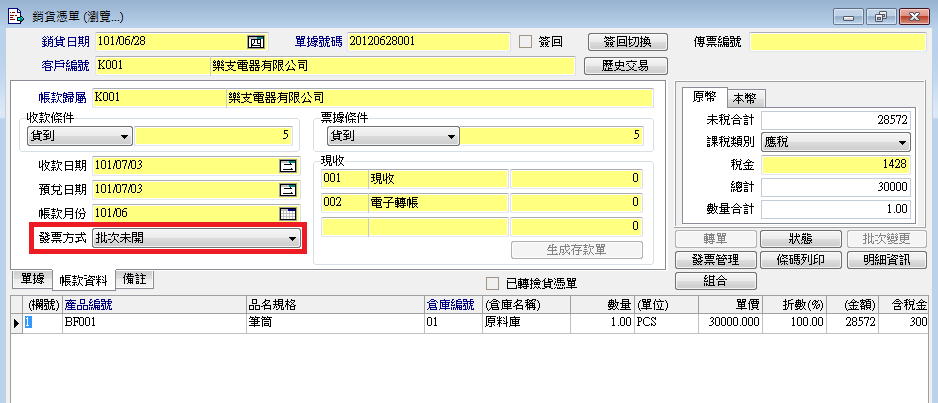Open the 帳款月份 calendar icon
Image resolution: width=938 pixels, height=403 pixels.
pos(288,213)
